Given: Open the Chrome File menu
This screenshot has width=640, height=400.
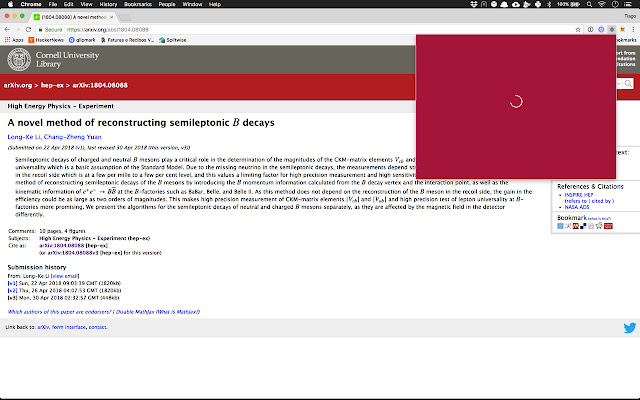Looking at the screenshot, I should [53, 4].
